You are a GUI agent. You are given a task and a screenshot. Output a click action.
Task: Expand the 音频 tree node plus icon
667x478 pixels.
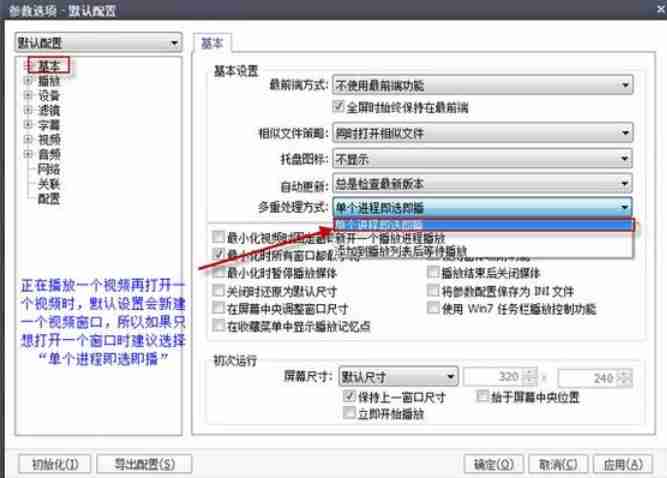tap(28, 154)
